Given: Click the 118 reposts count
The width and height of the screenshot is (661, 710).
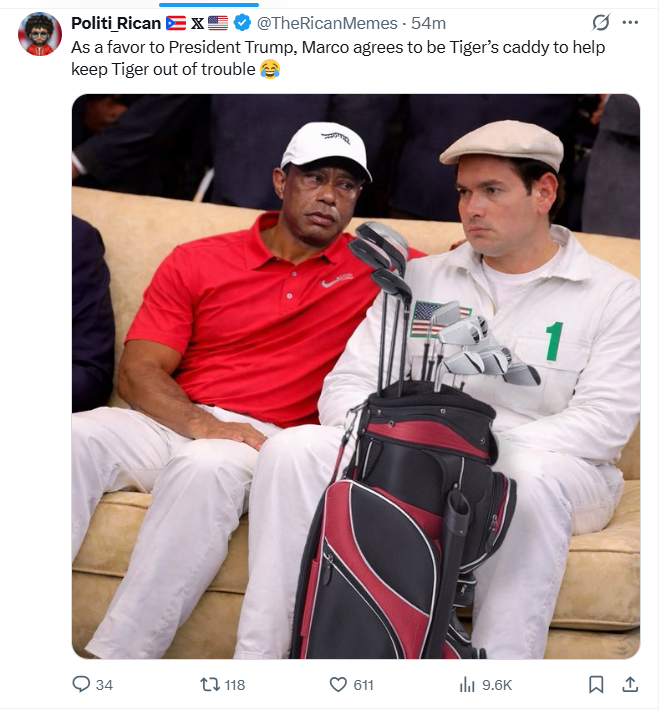Looking at the screenshot, I should pyautogui.click(x=234, y=685).
